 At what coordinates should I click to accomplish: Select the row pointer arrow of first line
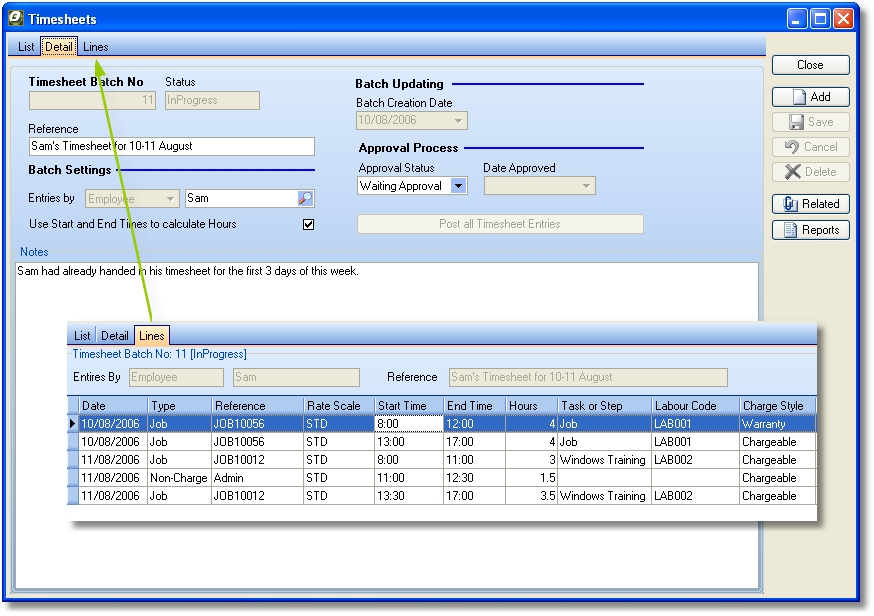73,424
